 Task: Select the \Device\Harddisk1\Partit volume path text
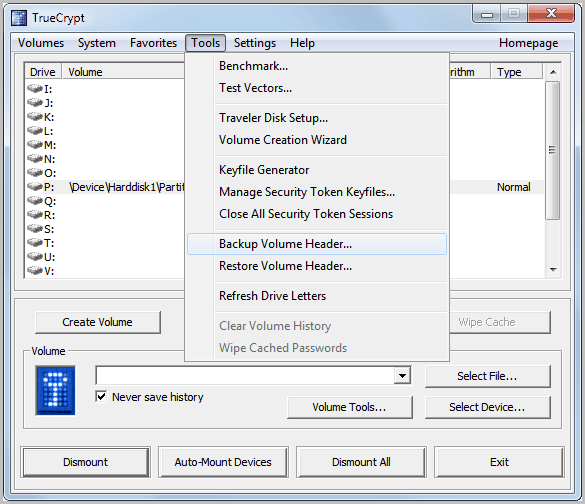(127, 187)
